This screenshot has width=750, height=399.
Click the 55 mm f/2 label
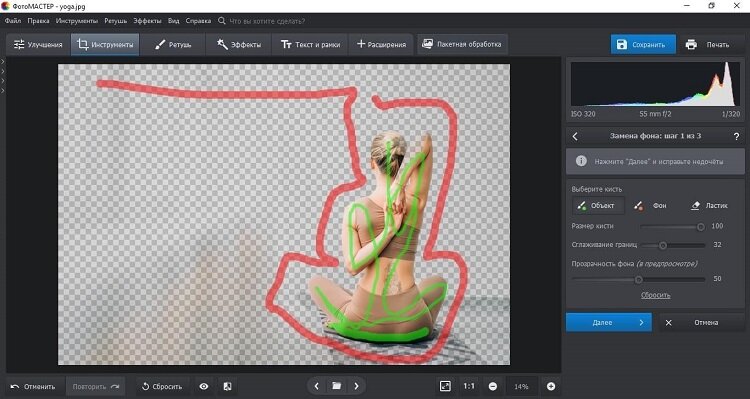tap(655, 114)
